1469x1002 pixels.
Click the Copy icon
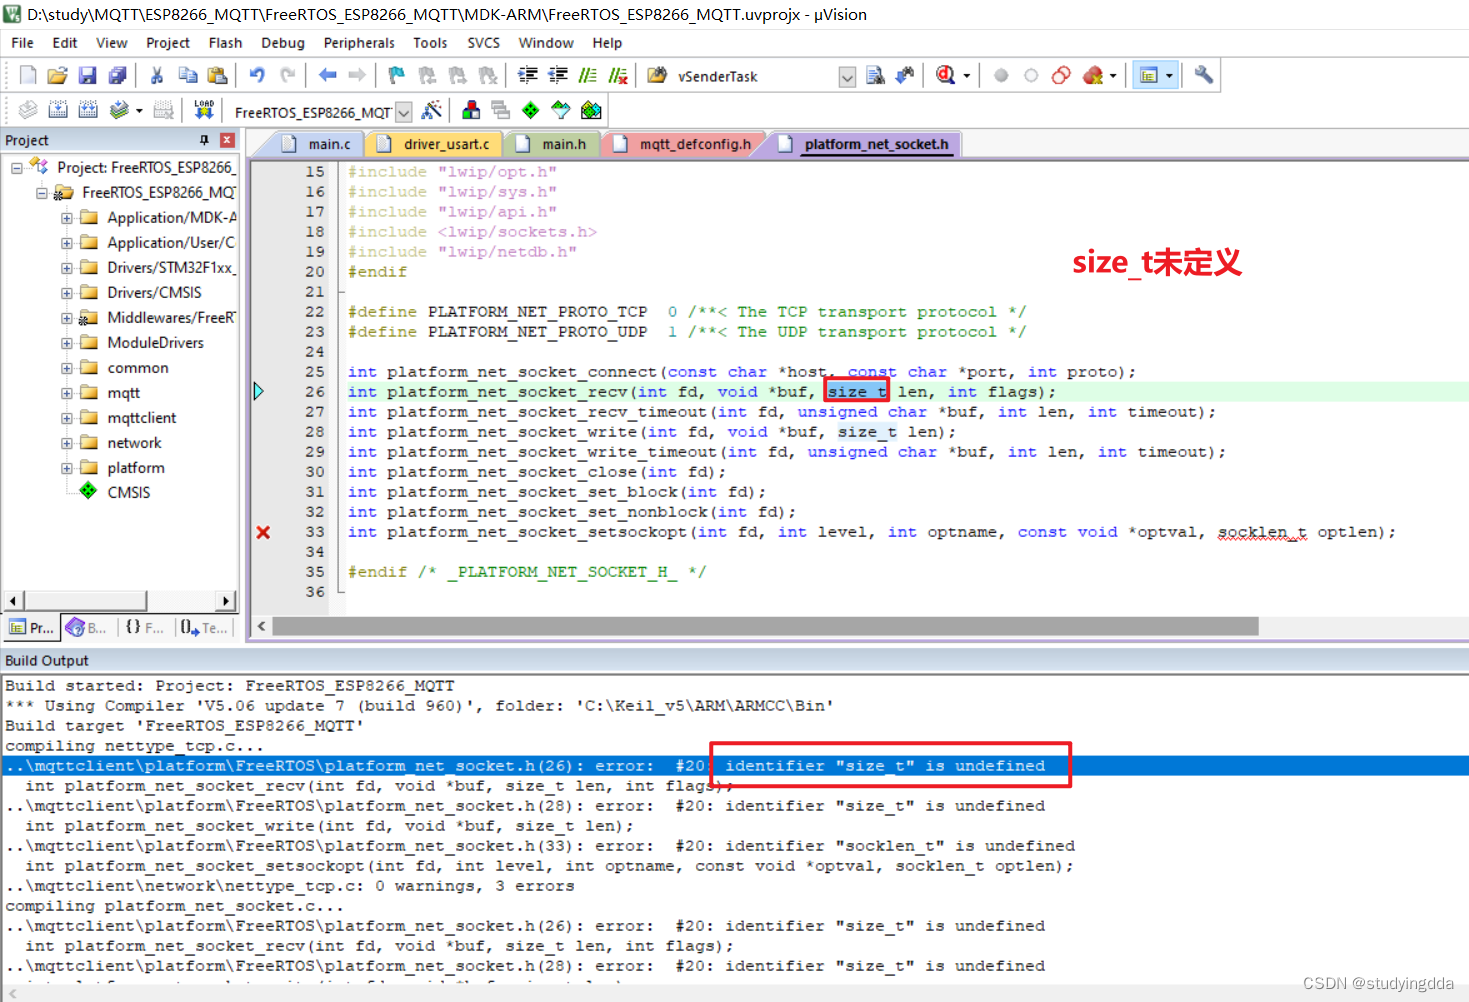pyautogui.click(x=187, y=75)
